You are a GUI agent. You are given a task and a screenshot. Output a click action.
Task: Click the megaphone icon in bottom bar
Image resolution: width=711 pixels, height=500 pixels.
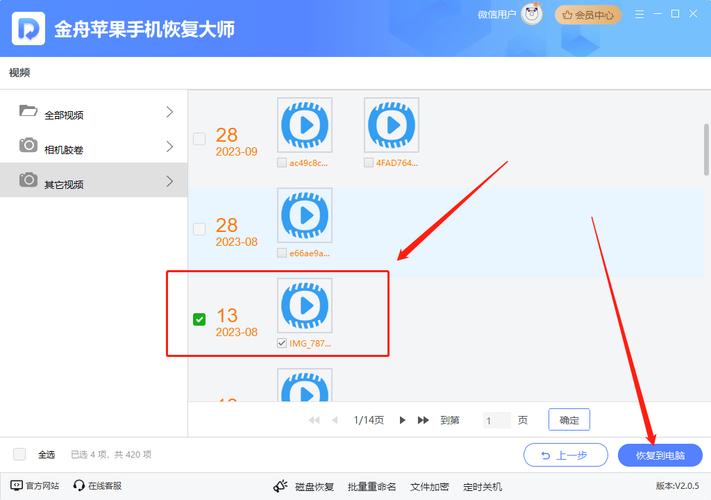280,486
